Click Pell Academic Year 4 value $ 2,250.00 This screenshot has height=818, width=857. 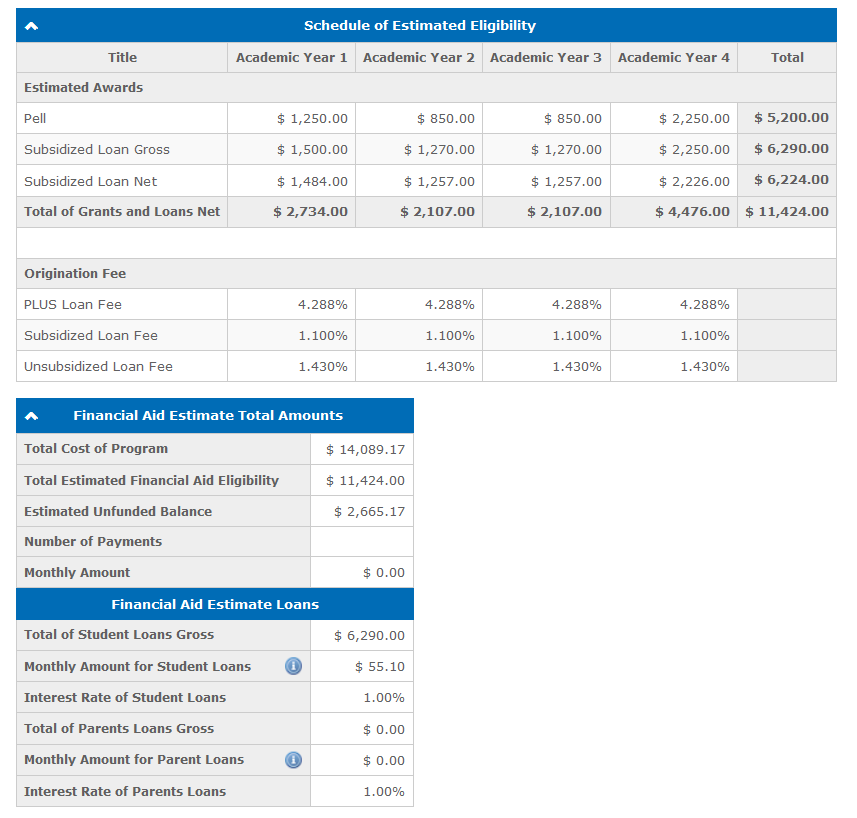(x=694, y=119)
